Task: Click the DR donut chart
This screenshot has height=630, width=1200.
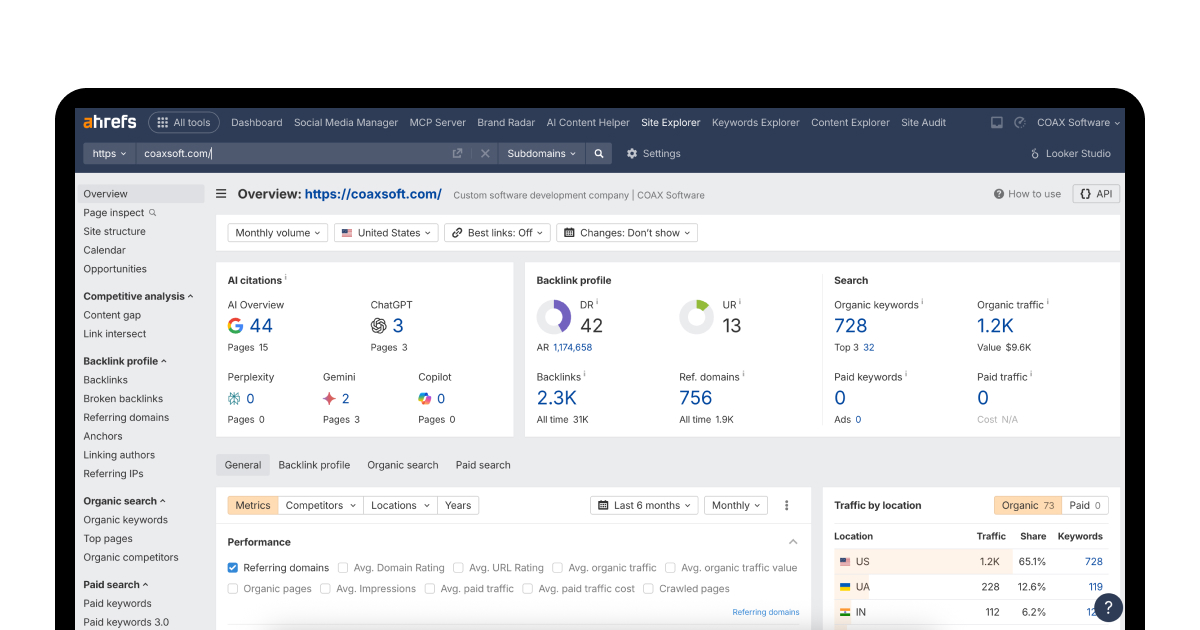Action: coord(554,317)
